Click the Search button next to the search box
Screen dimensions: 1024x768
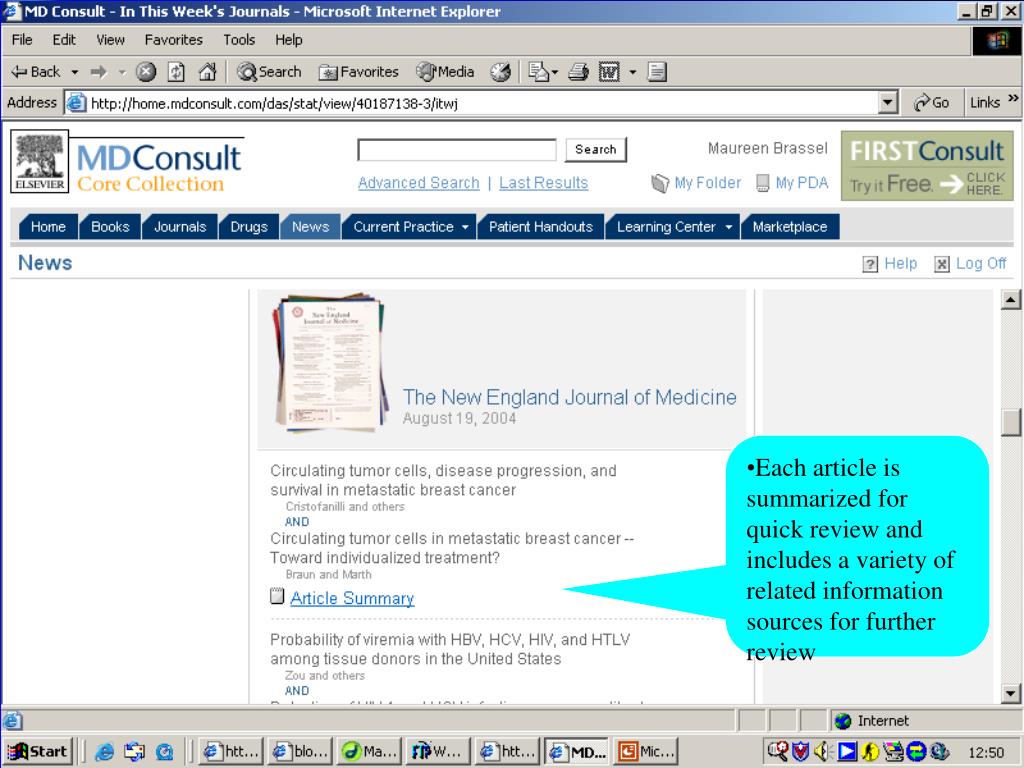[x=596, y=150]
